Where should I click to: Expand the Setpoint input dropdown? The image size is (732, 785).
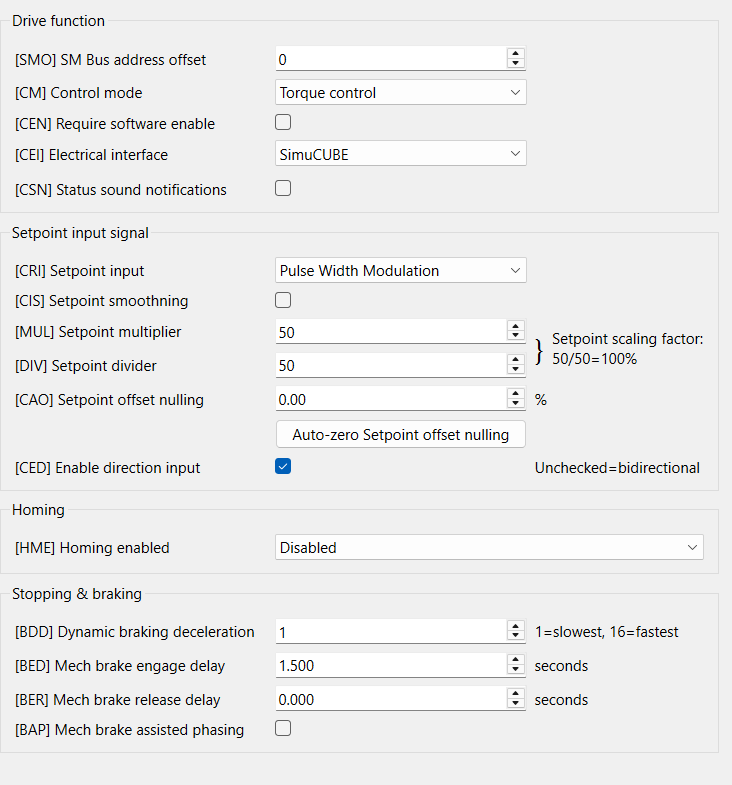pos(400,270)
